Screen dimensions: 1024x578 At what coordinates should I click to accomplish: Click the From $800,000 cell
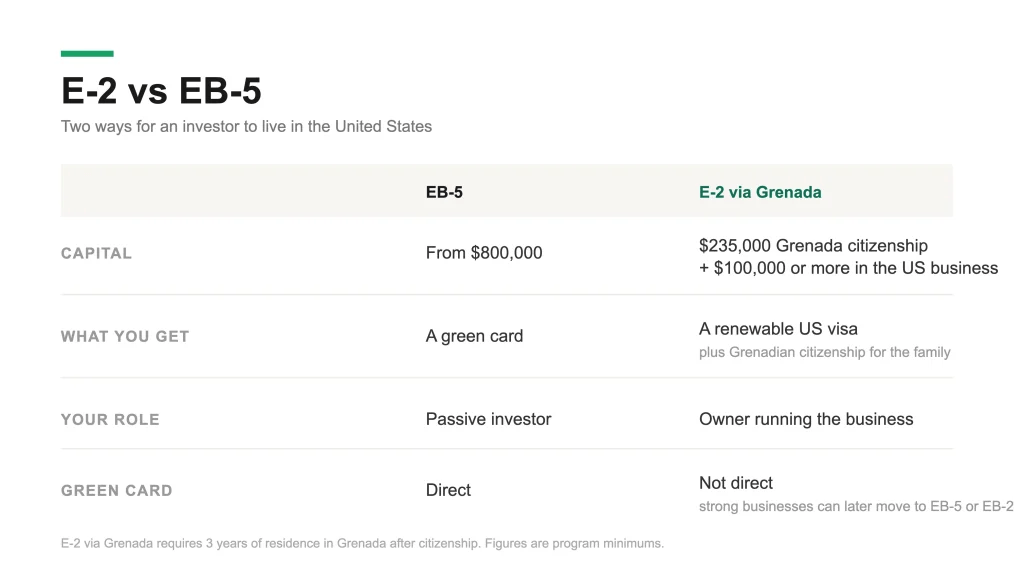pyautogui.click(x=484, y=253)
